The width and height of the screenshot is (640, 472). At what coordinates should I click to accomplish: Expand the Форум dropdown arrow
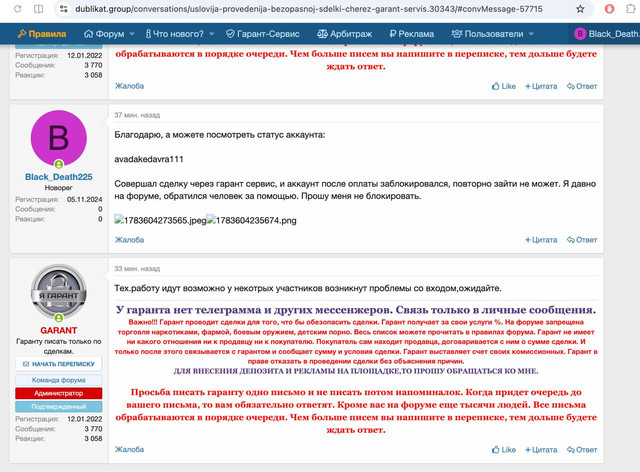tap(132, 34)
